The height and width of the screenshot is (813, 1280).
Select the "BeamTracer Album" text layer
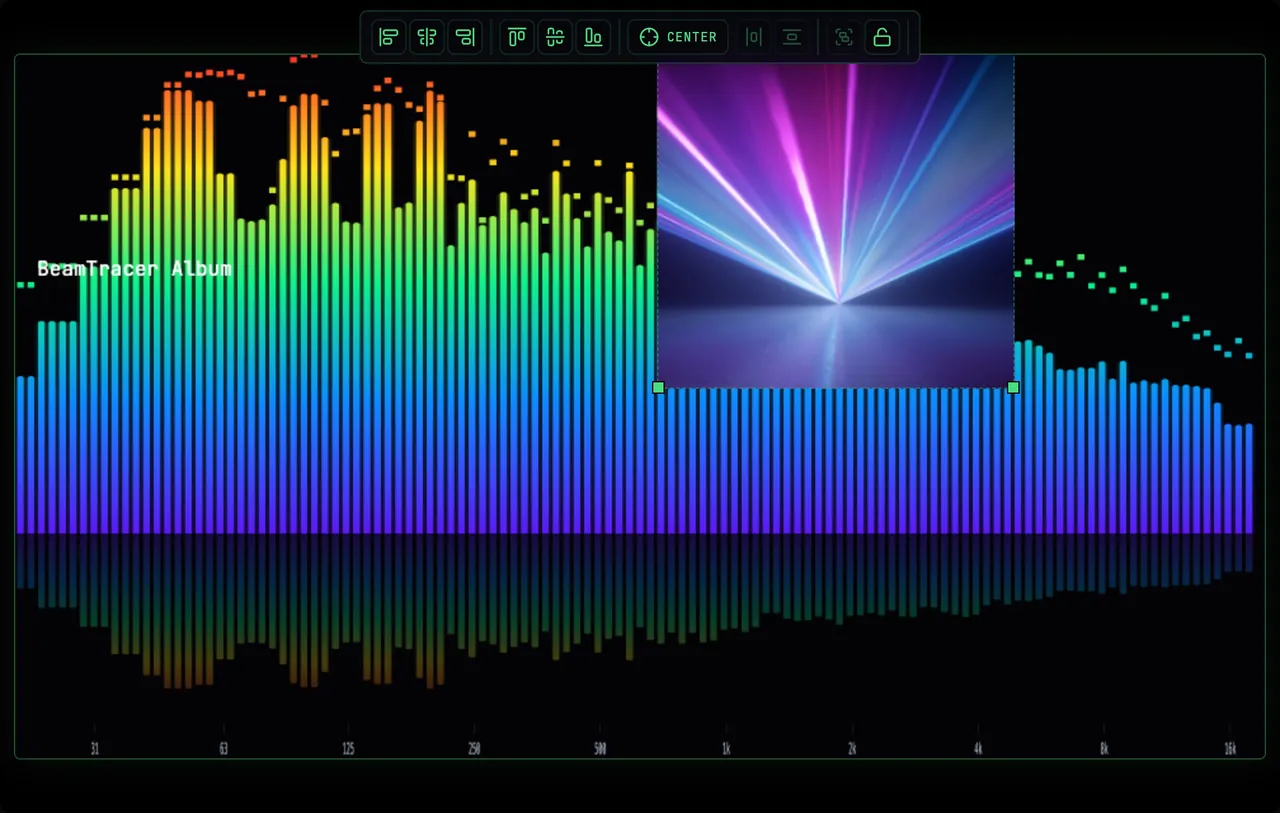coord(134,268)
